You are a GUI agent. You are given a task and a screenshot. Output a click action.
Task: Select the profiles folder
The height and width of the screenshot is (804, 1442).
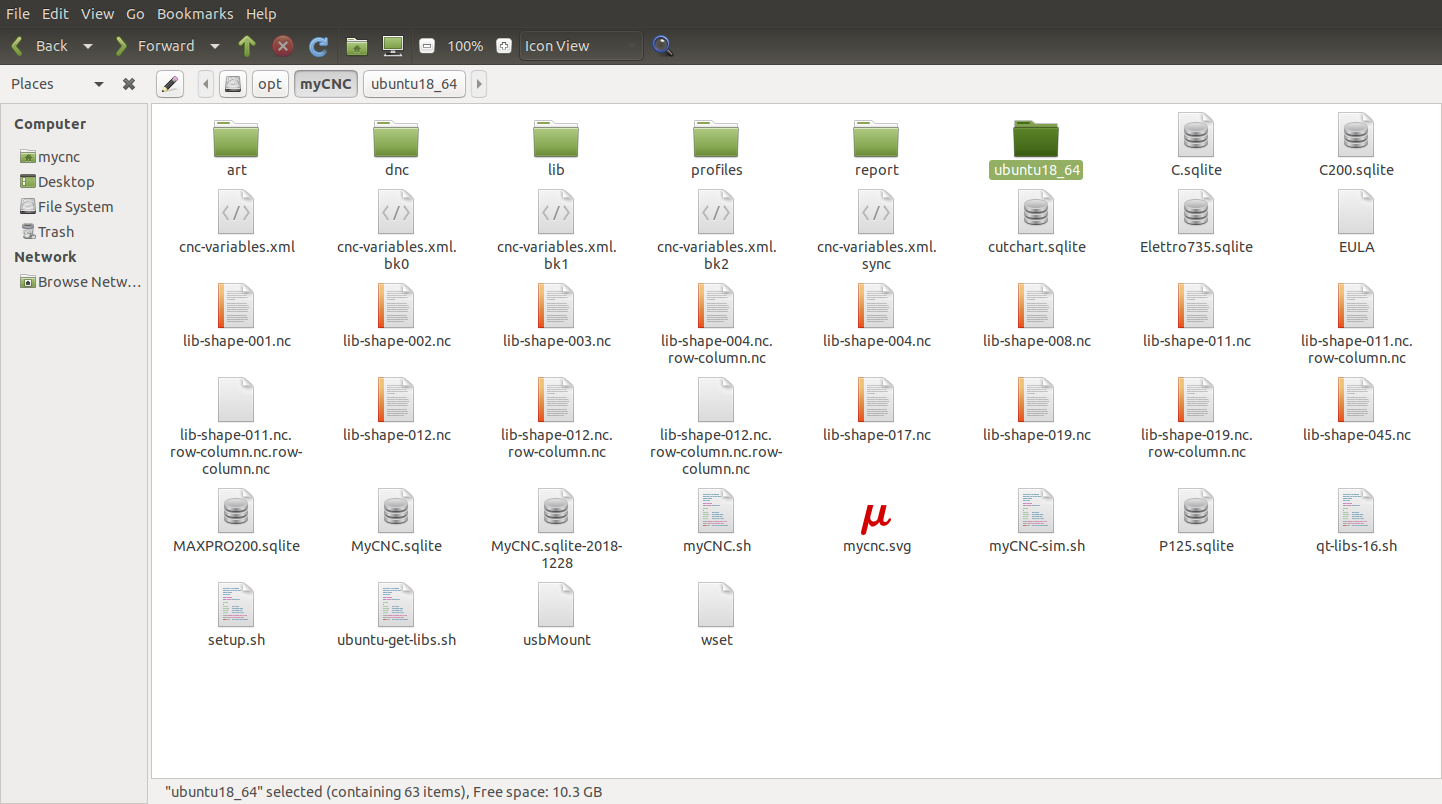[x=716, y=140]
